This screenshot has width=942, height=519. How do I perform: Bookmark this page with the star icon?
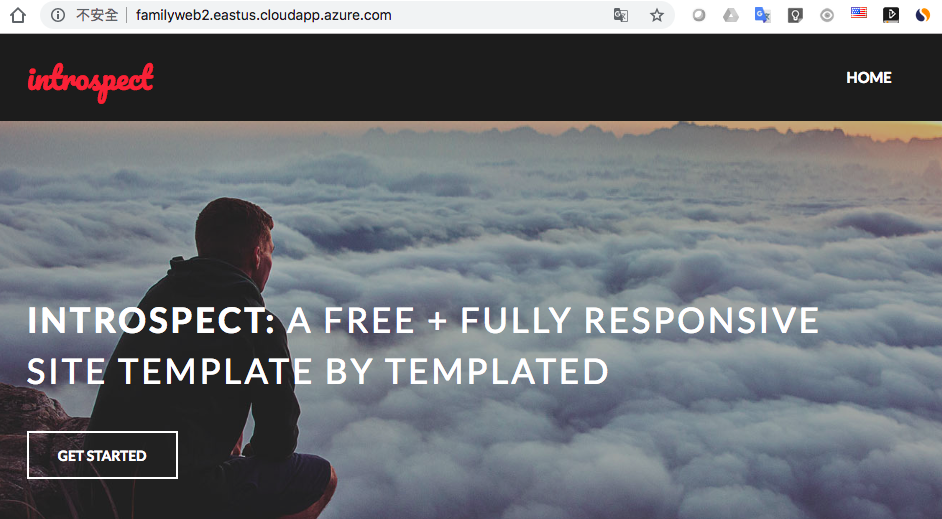point(657,15)
